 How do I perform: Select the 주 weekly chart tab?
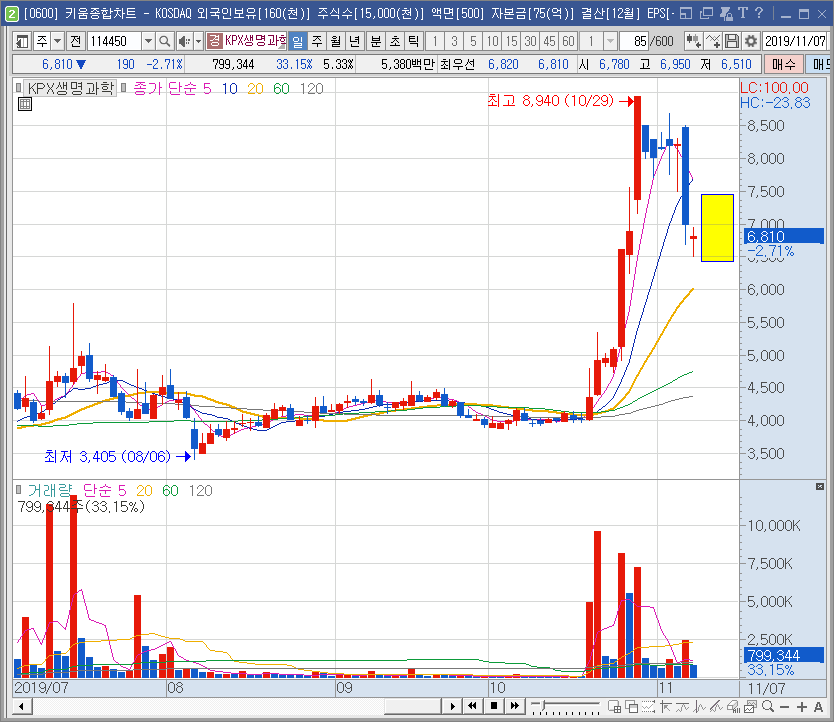(x=317, y=41)
